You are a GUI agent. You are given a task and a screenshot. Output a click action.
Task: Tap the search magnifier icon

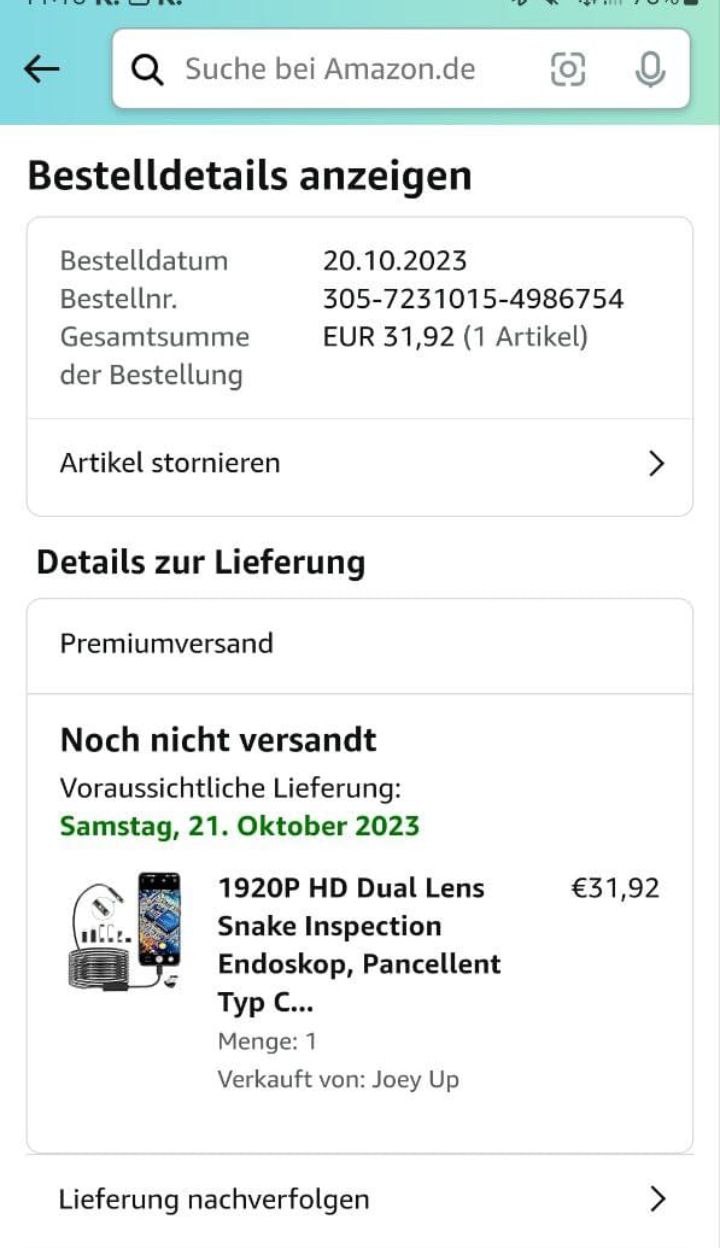(x=148, y=69)
